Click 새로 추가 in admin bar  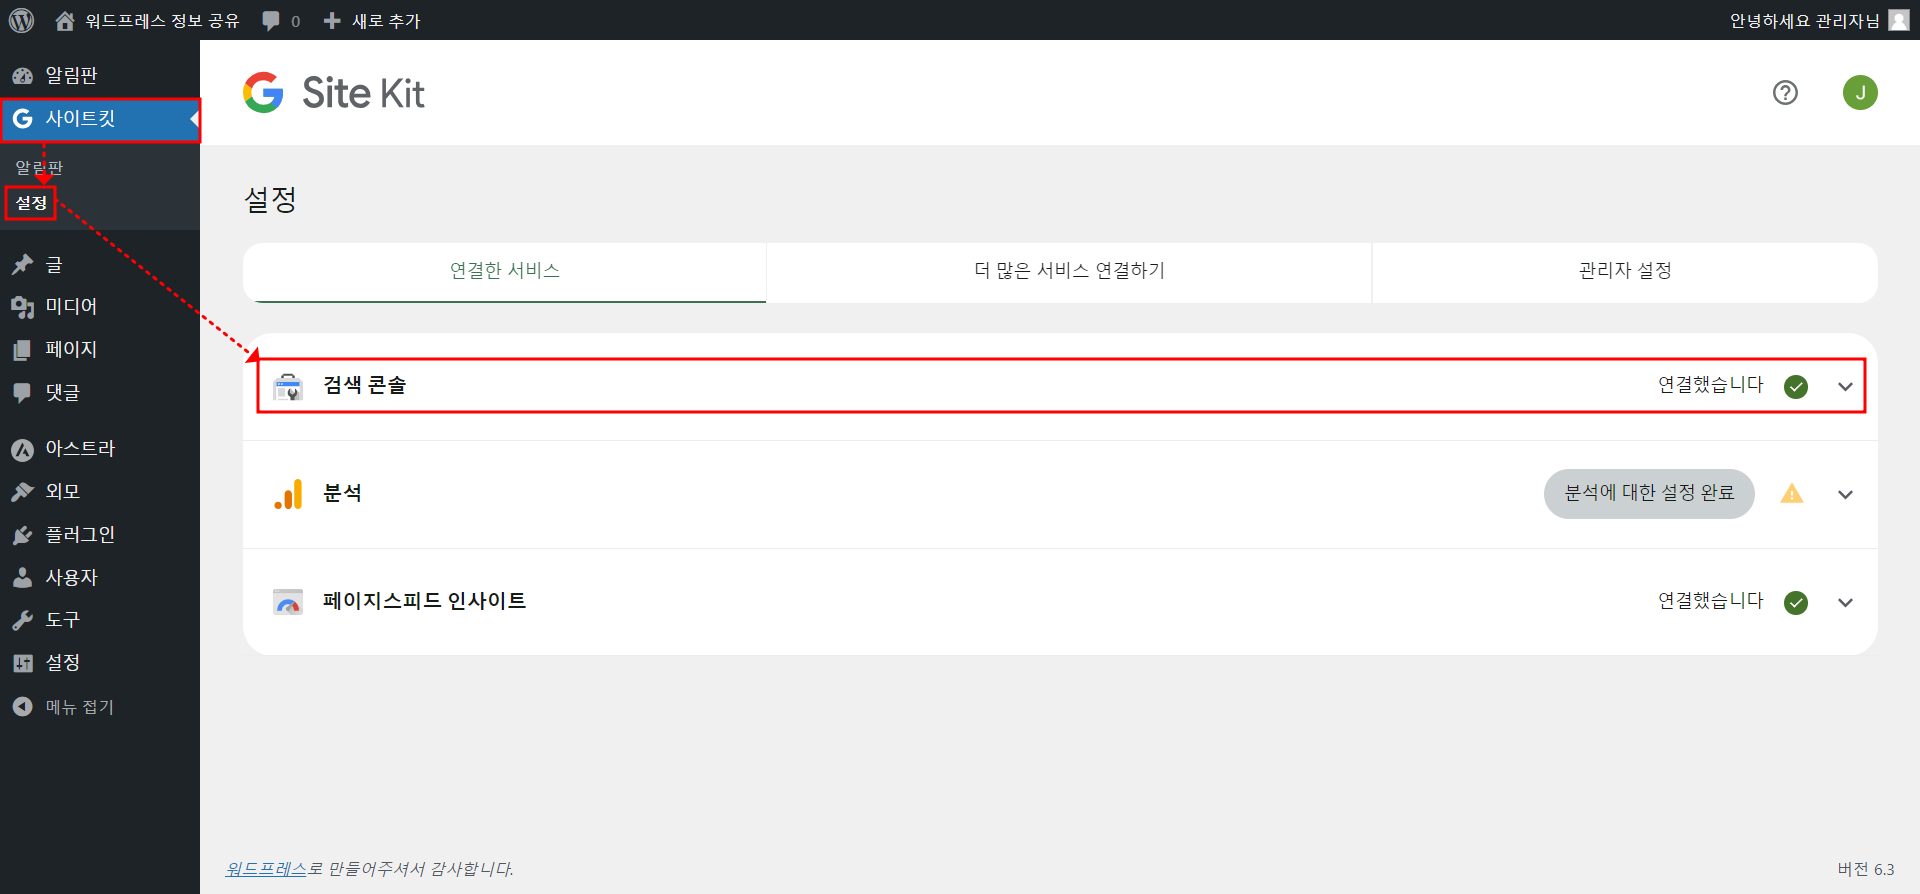point(386,21)
